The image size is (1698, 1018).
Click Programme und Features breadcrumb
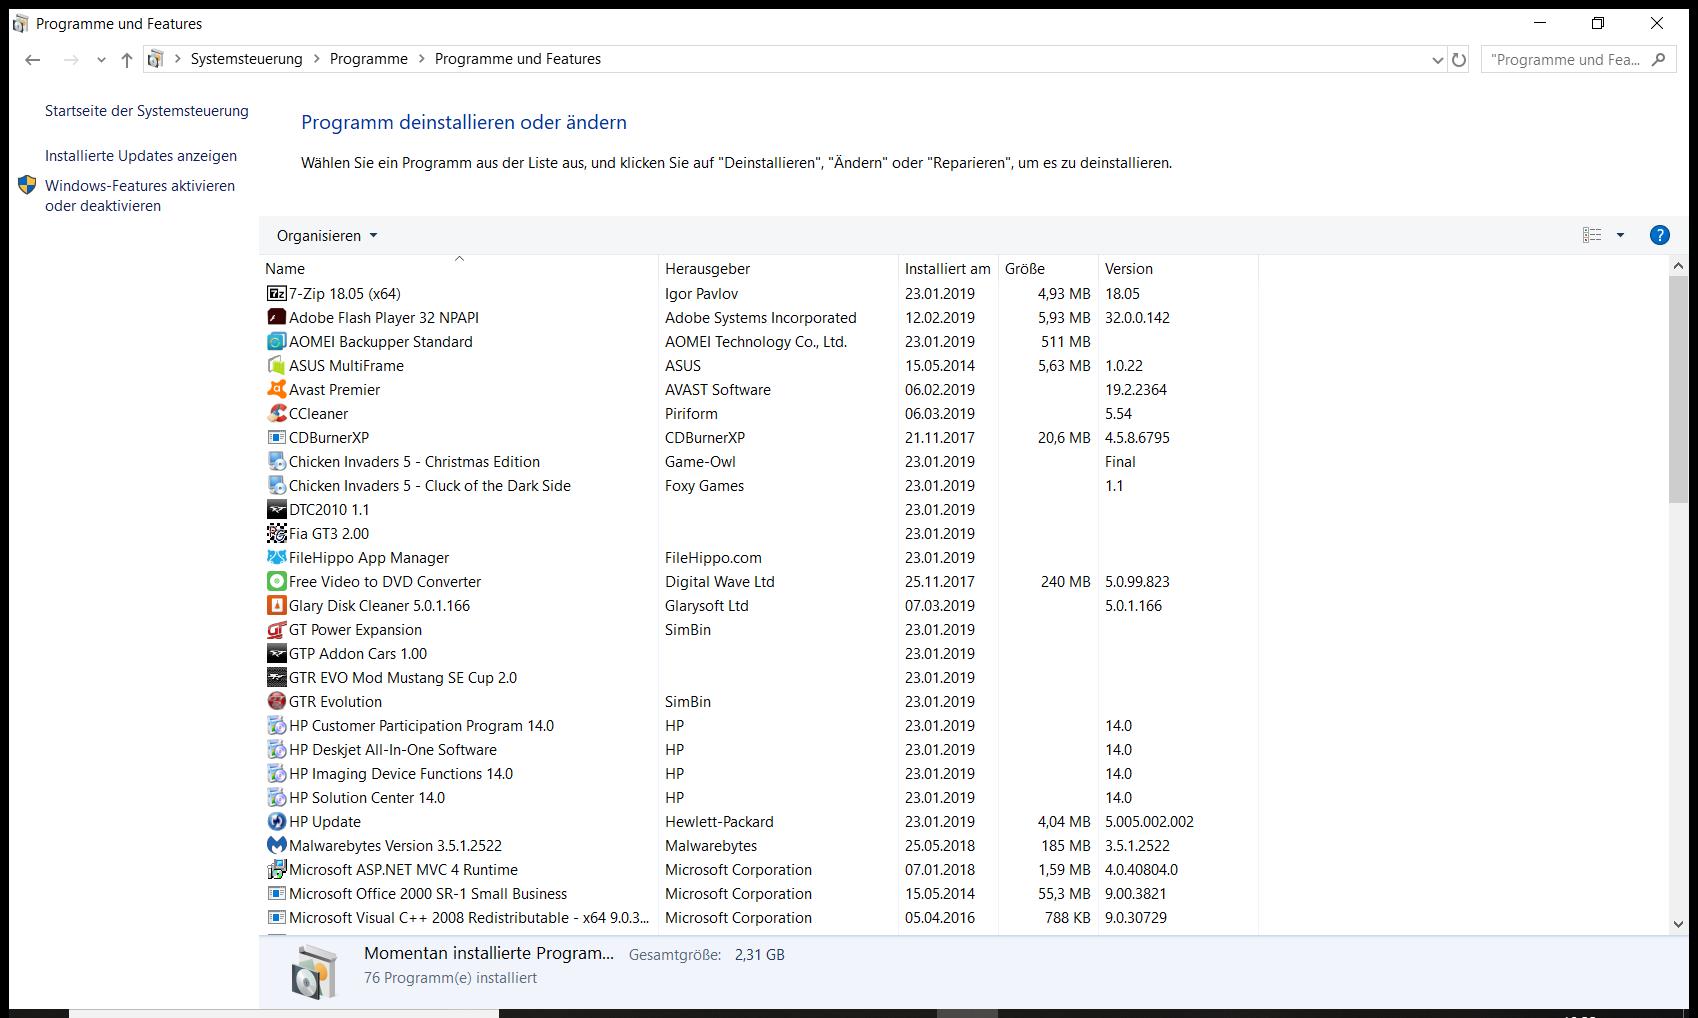[518, 59]
